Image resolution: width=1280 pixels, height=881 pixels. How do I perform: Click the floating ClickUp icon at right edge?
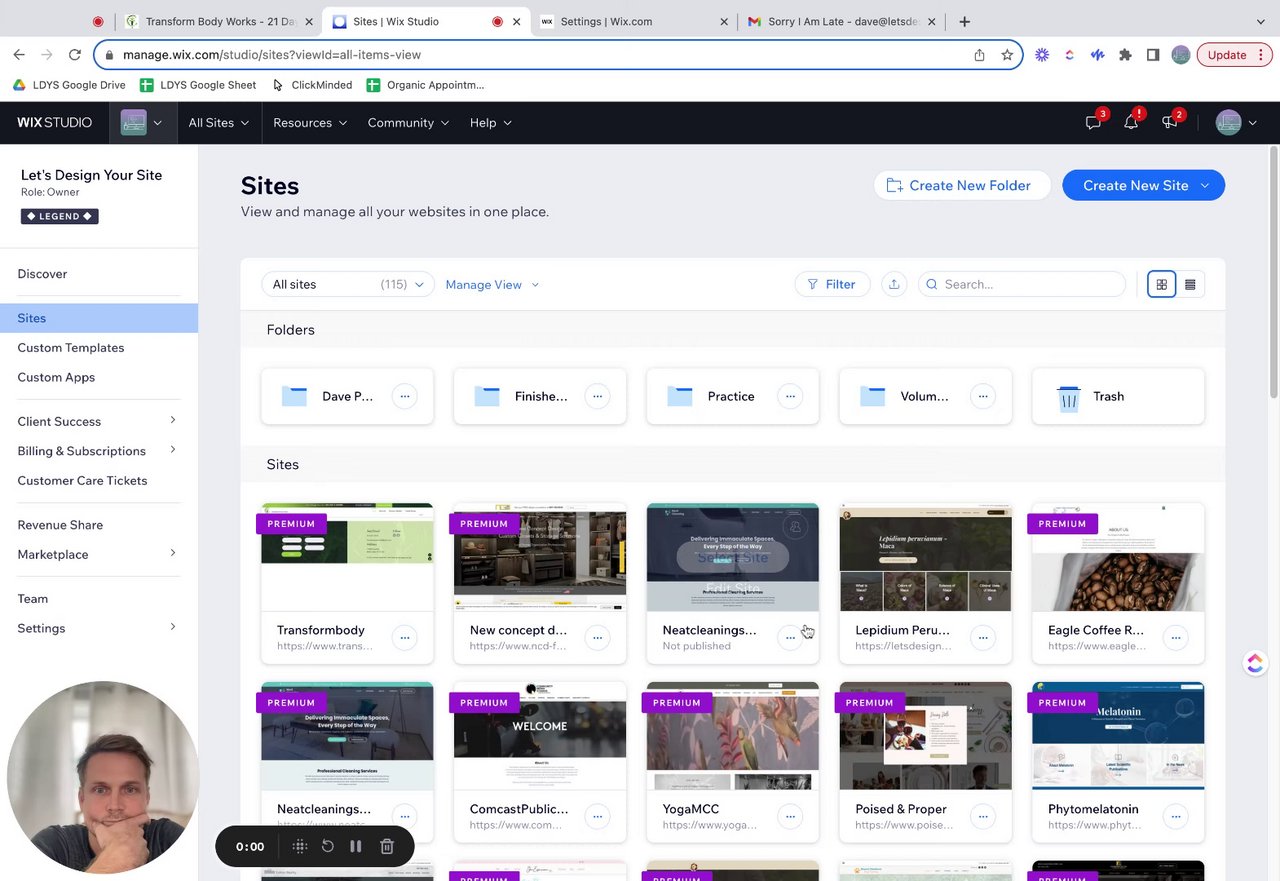[1255, 663]
